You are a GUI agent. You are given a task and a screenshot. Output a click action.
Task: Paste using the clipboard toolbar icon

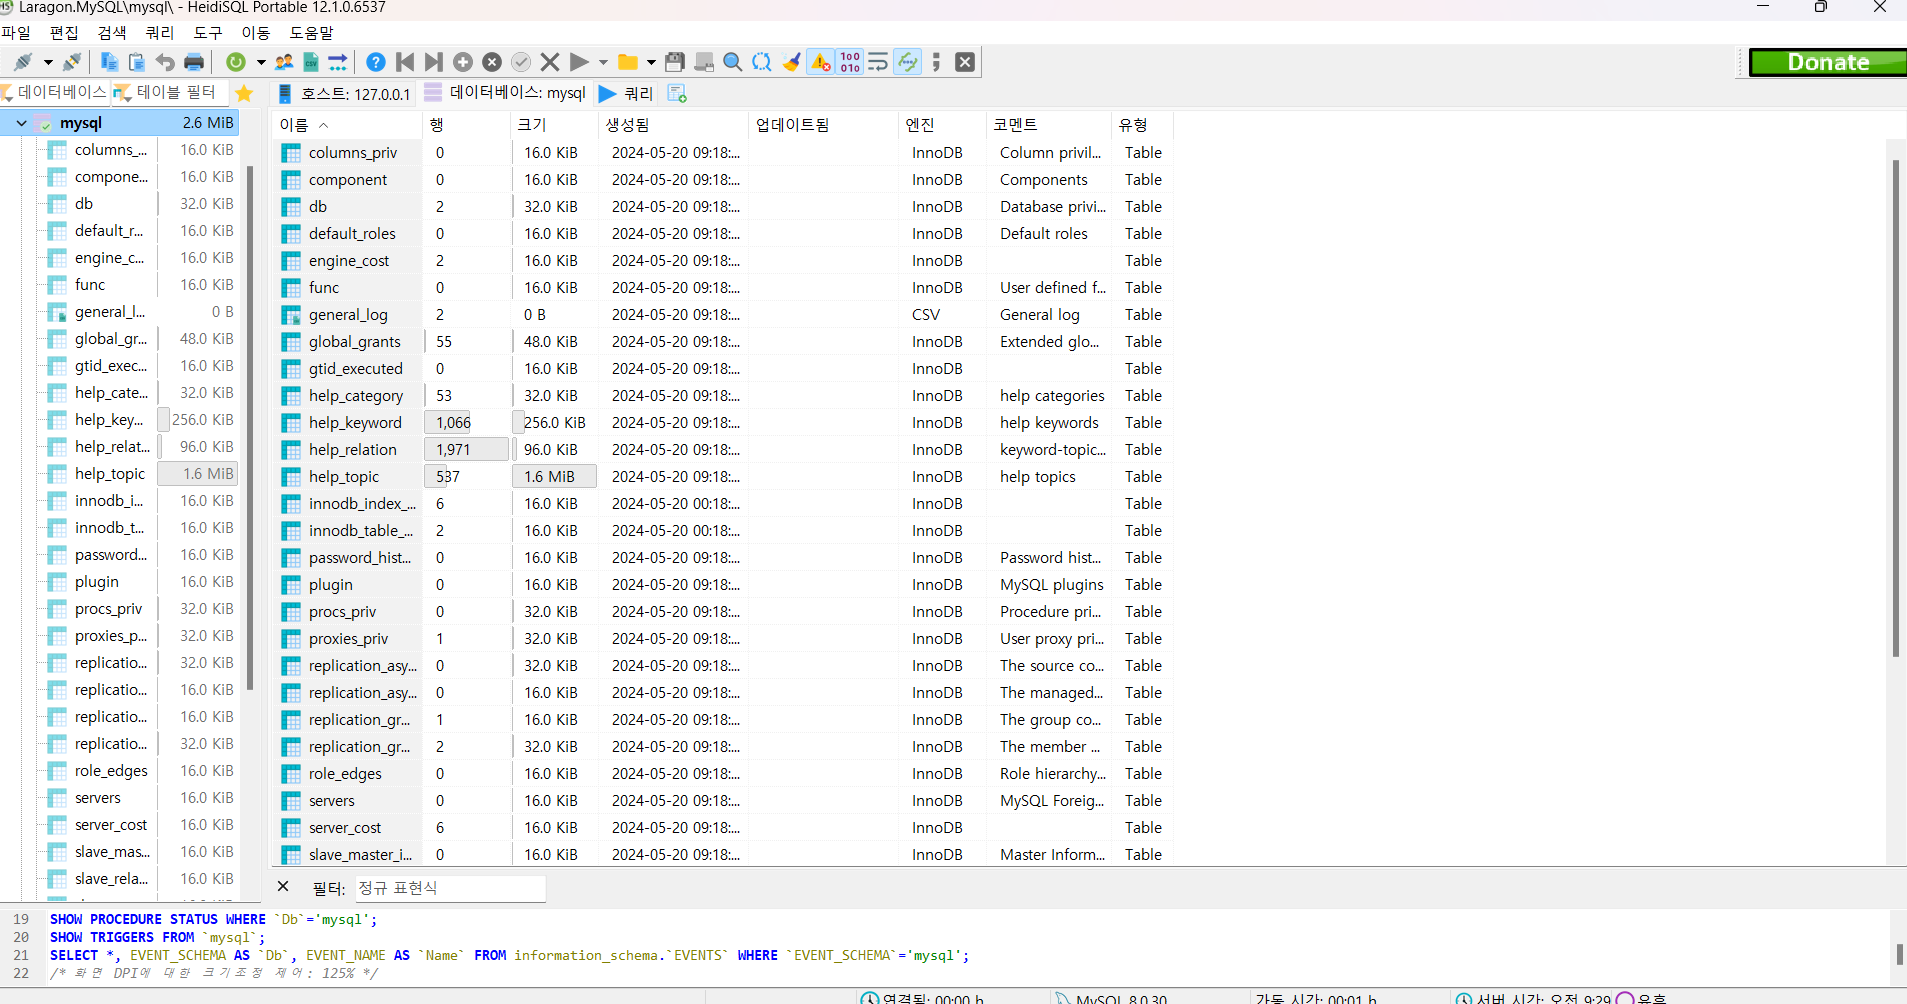click(137, 62)
